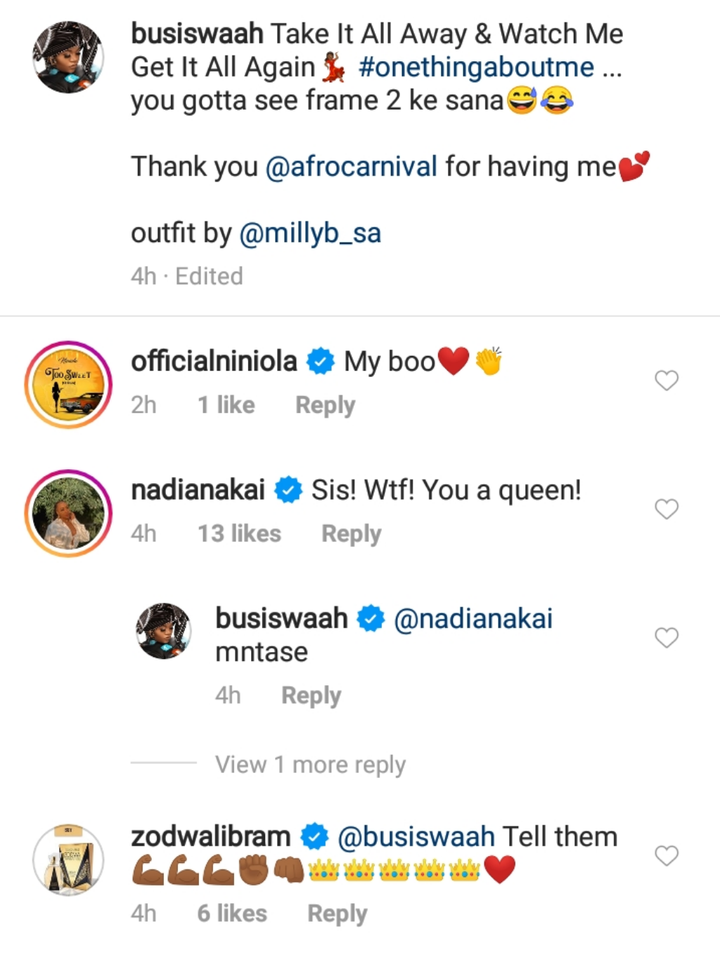The height and width of the screenshot is (970, 720).
Task: Like nadianakai's "You a queen" comment
Action: [x=666, y=509]
